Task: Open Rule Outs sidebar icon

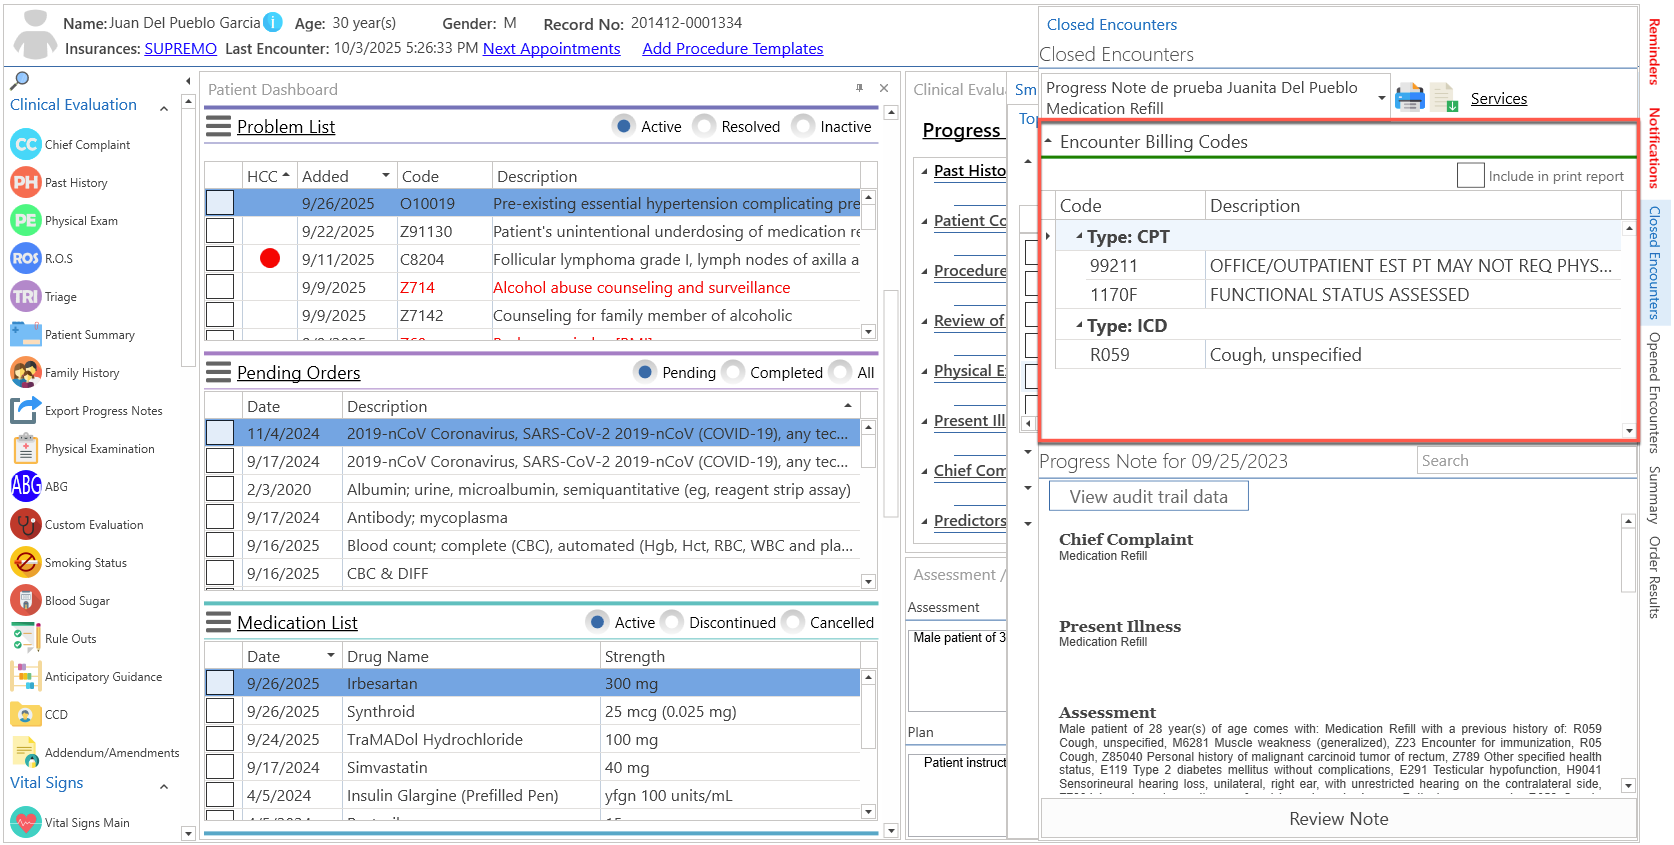Action: coord(26,638)
